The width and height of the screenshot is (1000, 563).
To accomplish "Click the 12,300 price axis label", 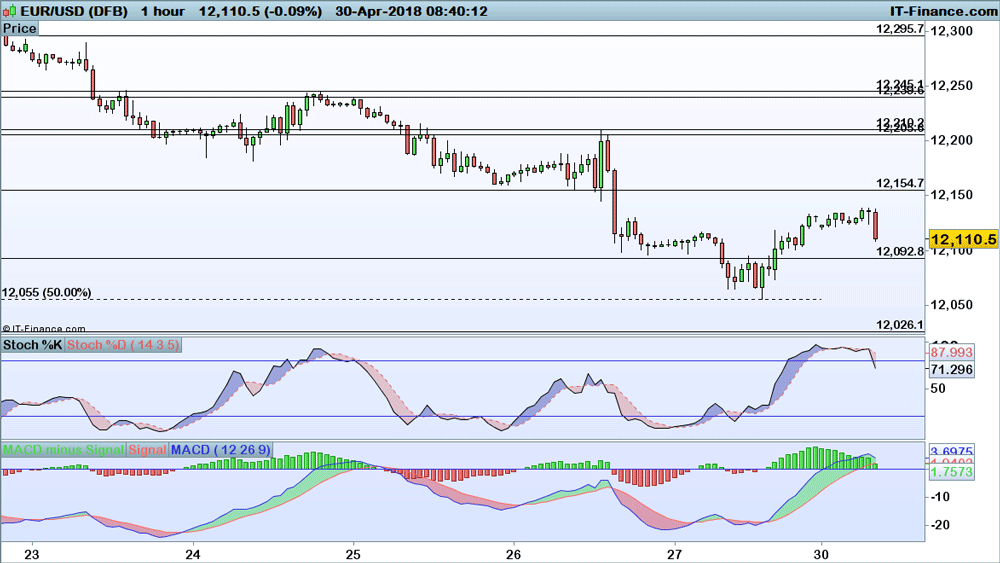I will [x=952, y=31].
